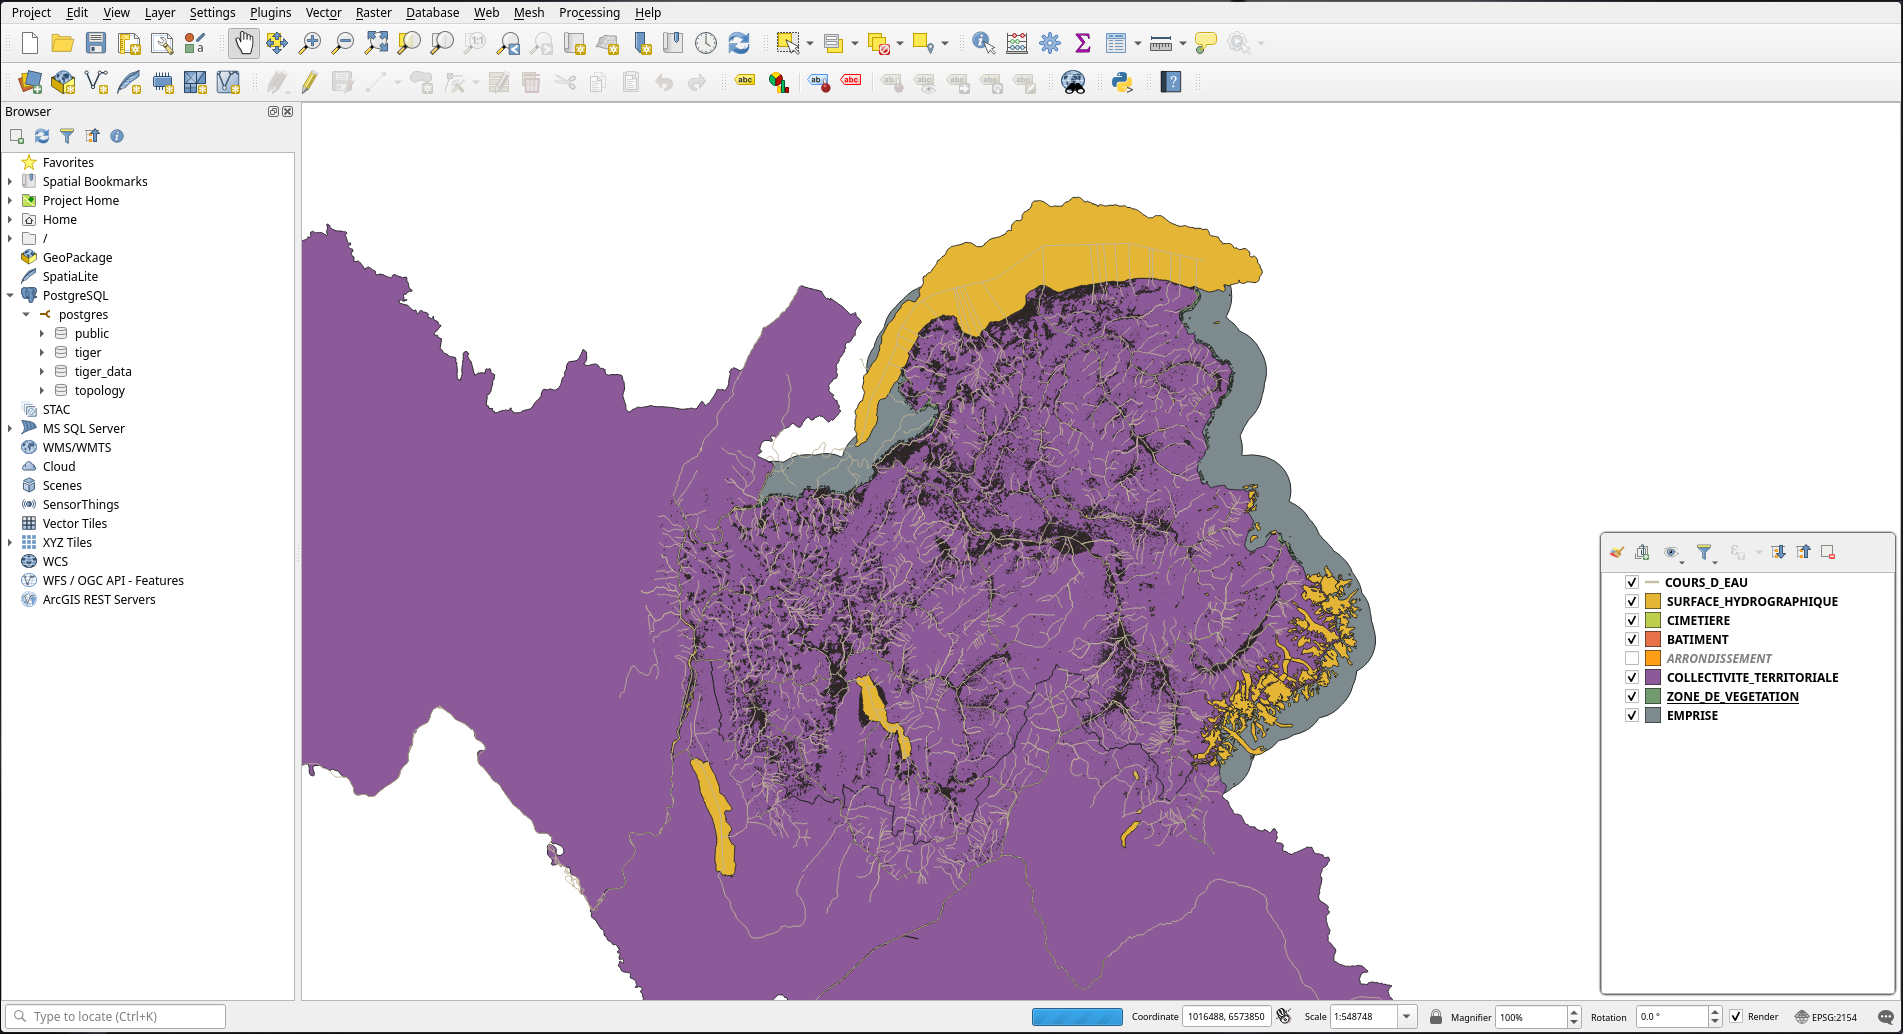The image size is (1903, 1034).
Task: Open the Processing menu
Action: pos(589,12)
